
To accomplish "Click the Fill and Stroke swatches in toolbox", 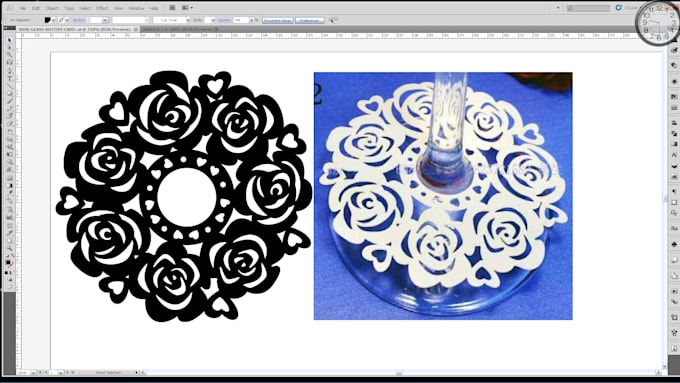I will (x=10, y=264).
